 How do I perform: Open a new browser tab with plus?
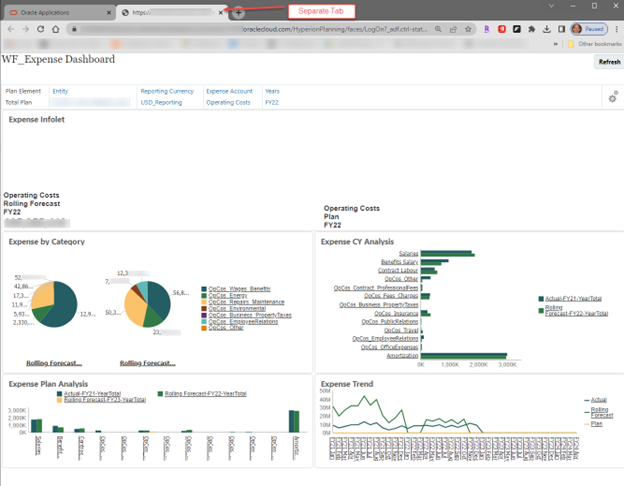(238, 13)
